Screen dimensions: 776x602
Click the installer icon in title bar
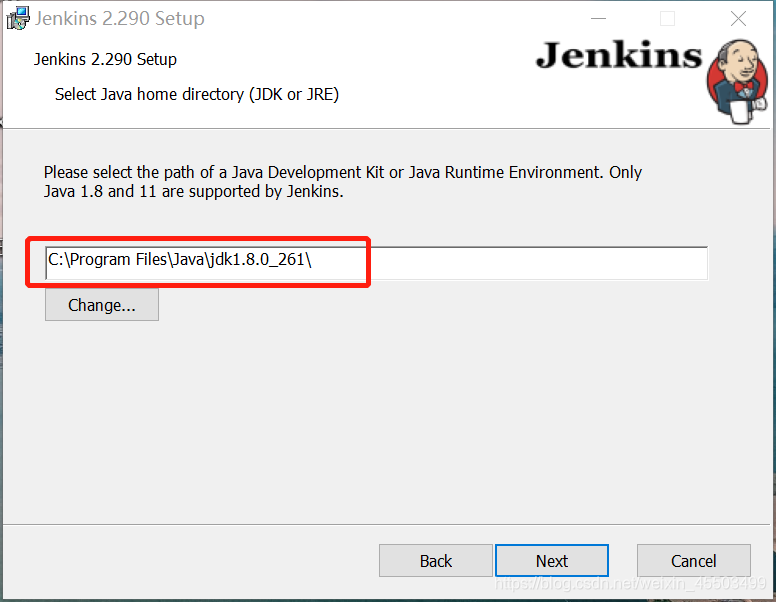[x=18, y=18]
